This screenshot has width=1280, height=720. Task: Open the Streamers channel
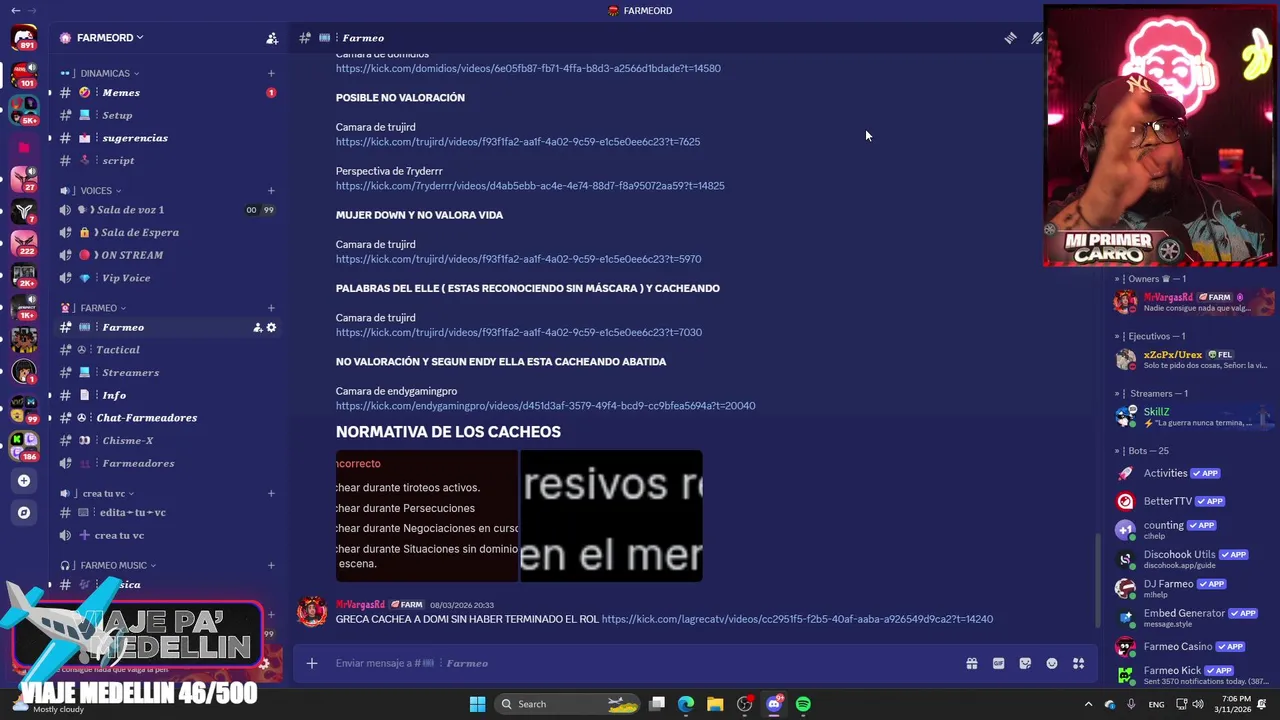(168, 372)
